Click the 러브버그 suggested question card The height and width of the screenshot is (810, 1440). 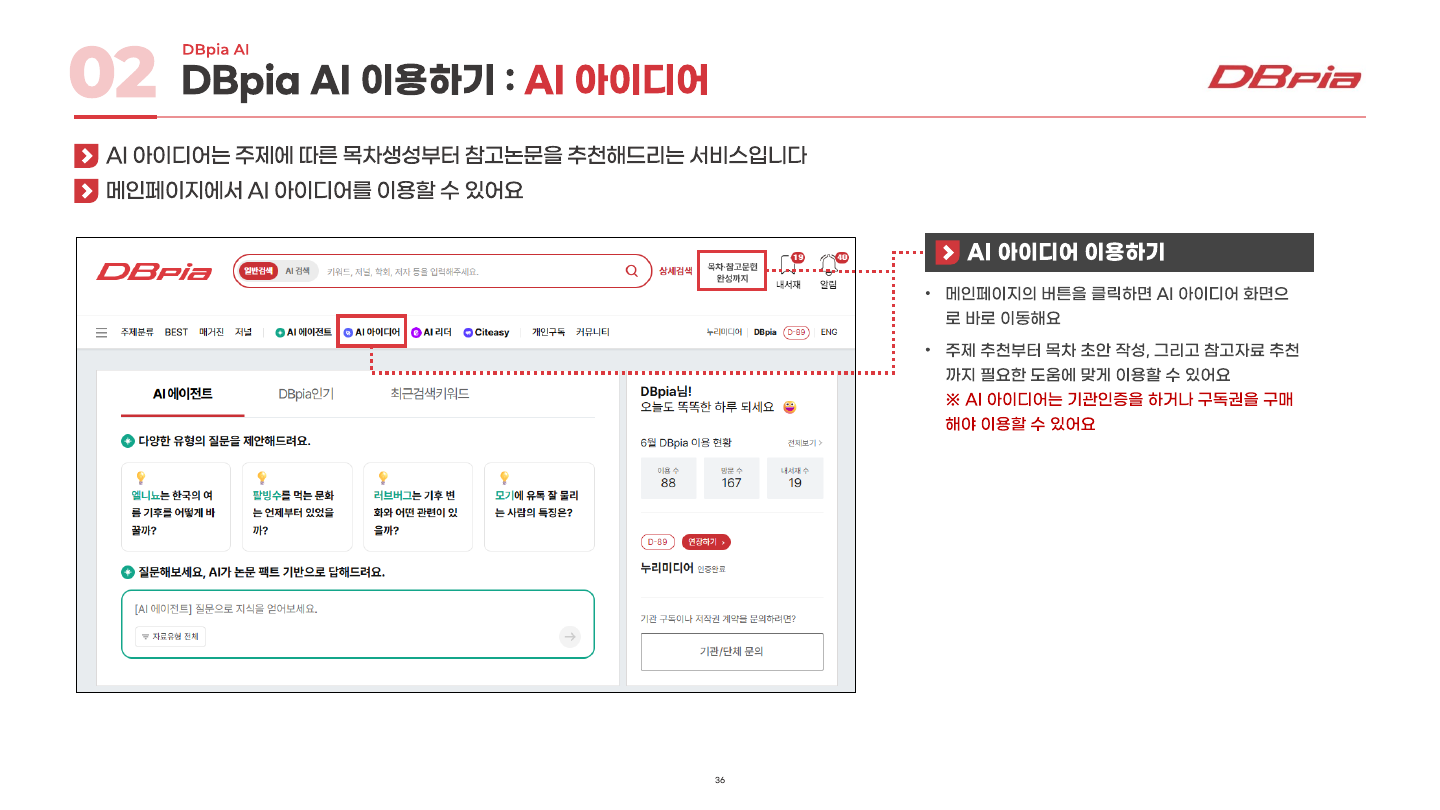pos(418,507)
